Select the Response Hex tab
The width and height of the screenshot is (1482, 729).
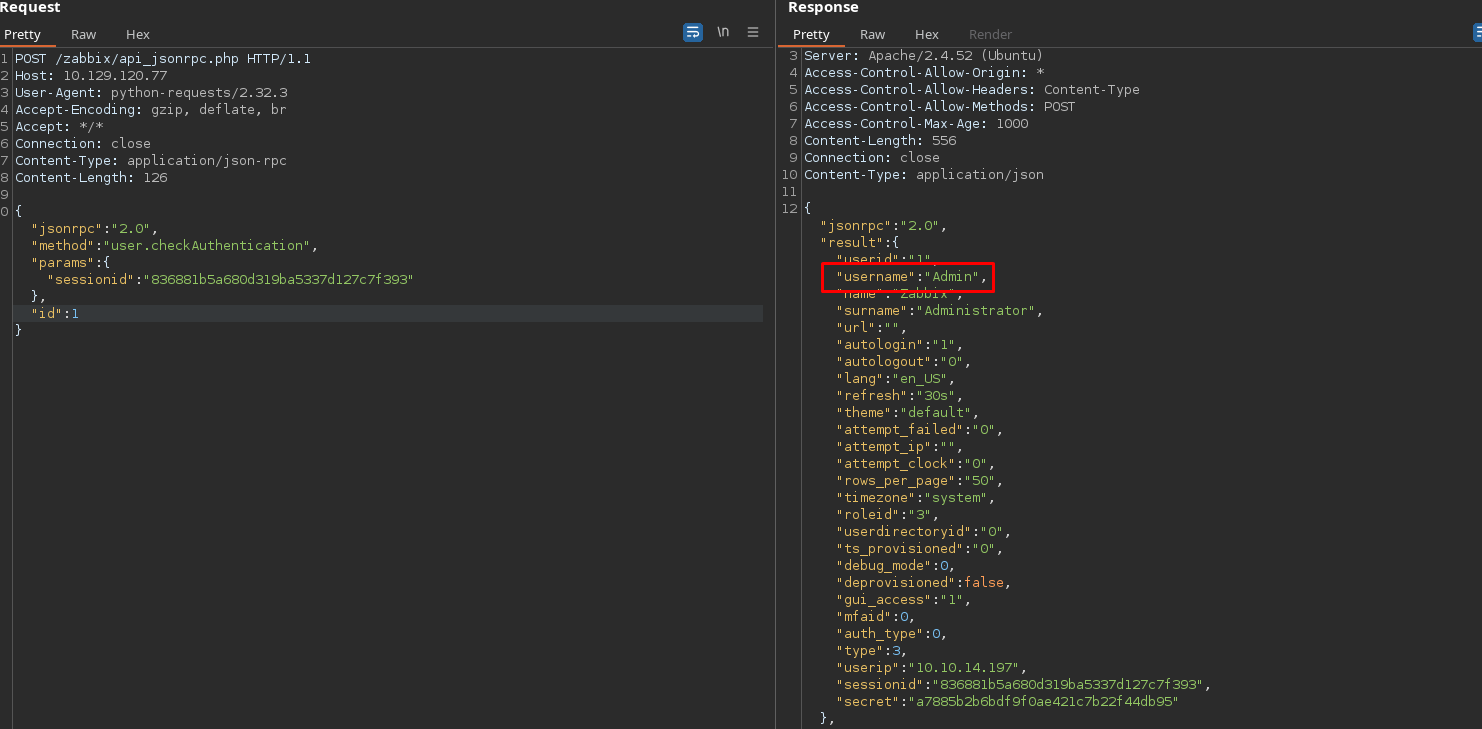tap(927, 34)
